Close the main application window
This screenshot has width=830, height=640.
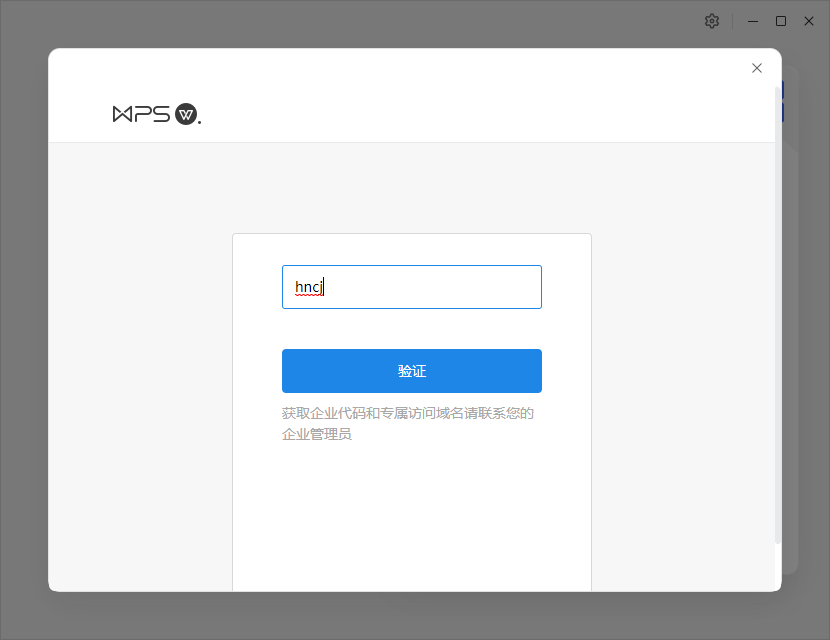(x=809, y=21)
